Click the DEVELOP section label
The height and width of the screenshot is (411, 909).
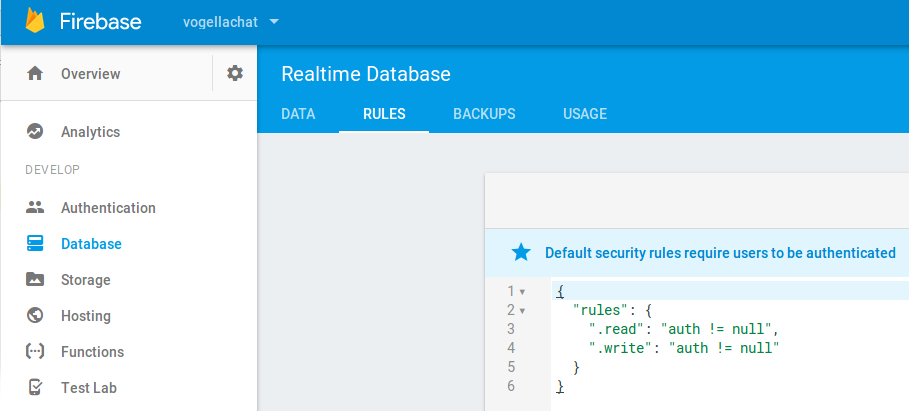tap(53, 170)
